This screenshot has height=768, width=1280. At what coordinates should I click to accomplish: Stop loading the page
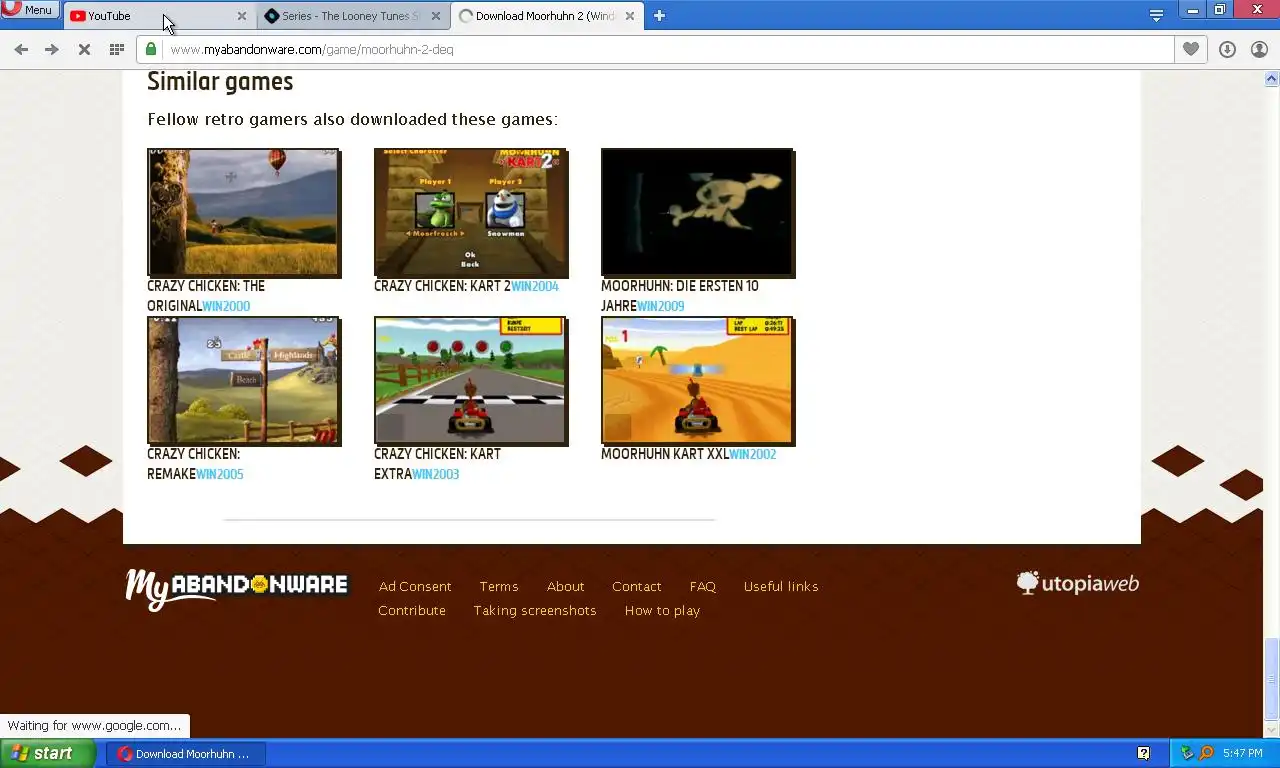(x=84, y=49)
